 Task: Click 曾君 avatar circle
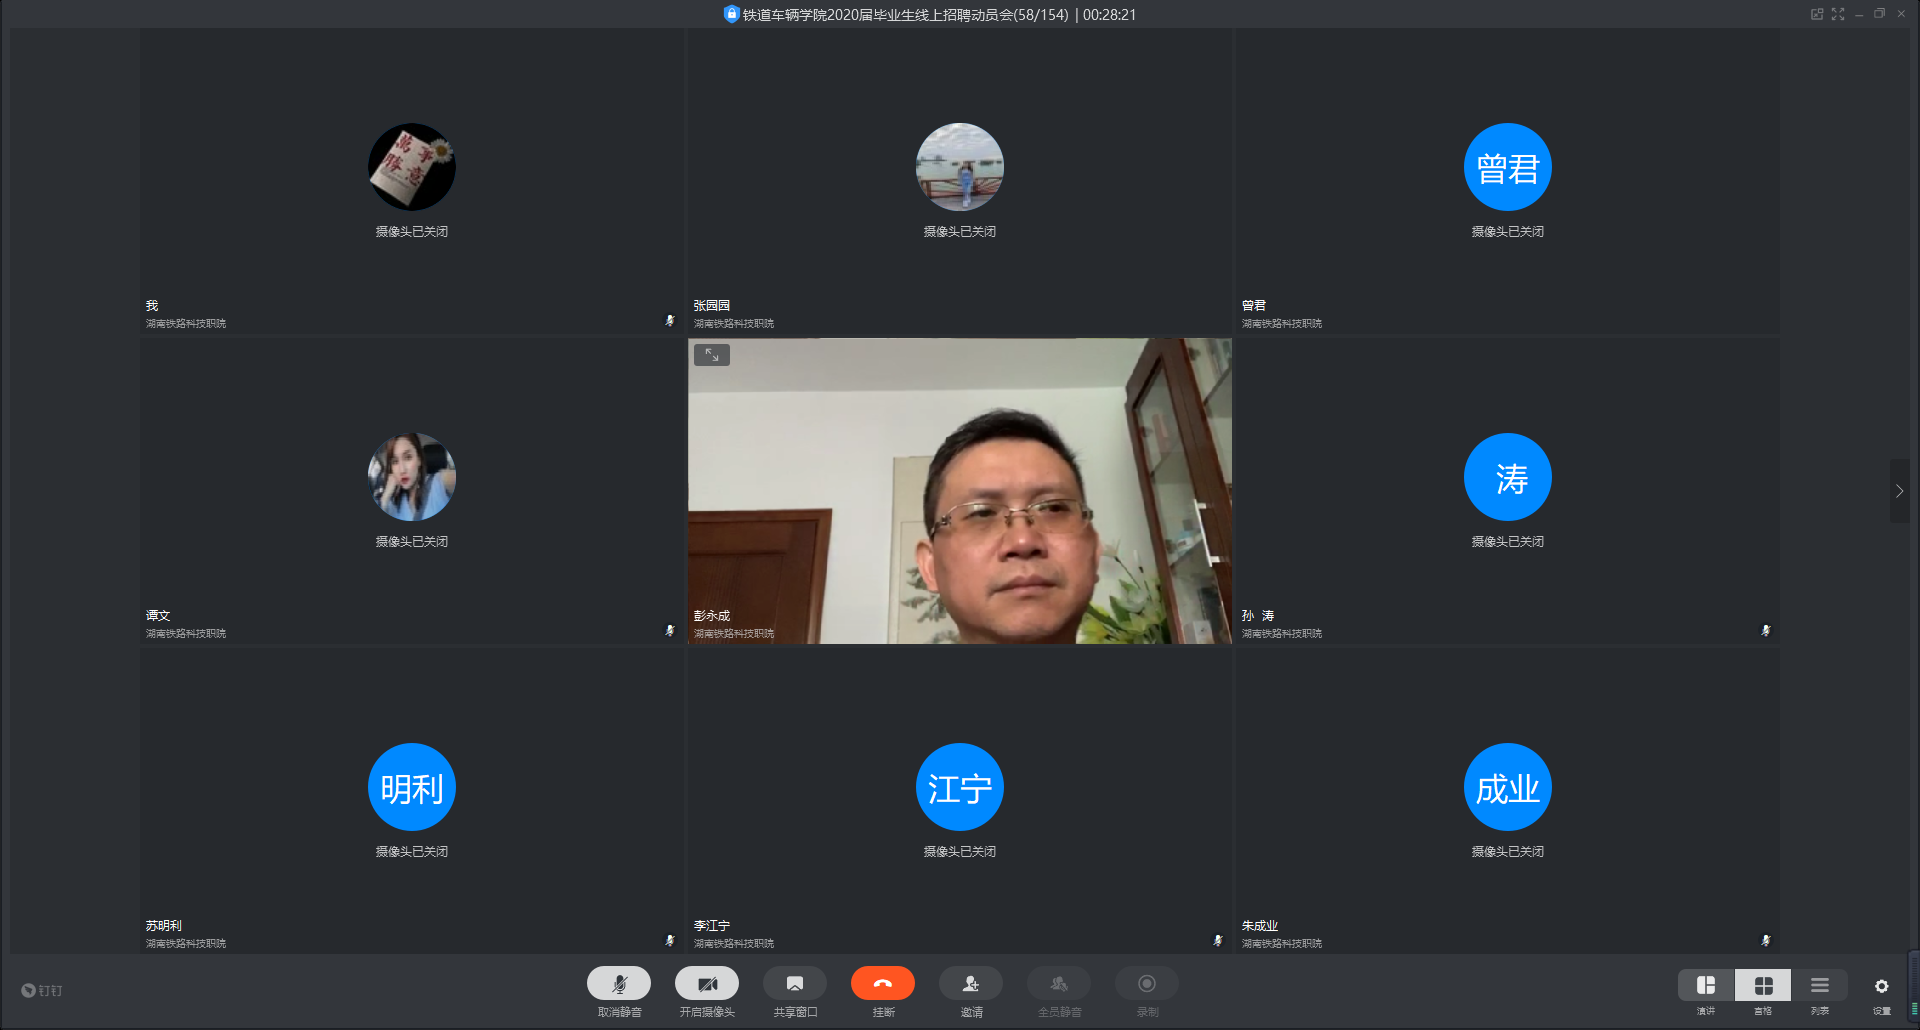pyautogui.click(x=1508, y=167)
